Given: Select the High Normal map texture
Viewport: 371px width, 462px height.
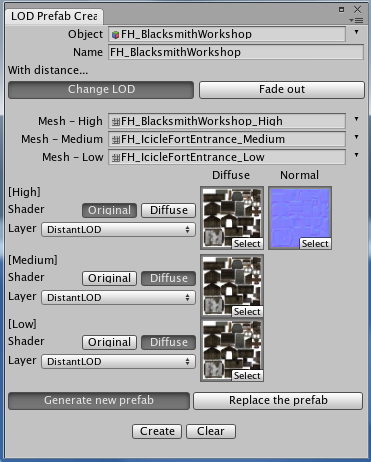Looking at the screenshot, I should click(x=300, y=218).
